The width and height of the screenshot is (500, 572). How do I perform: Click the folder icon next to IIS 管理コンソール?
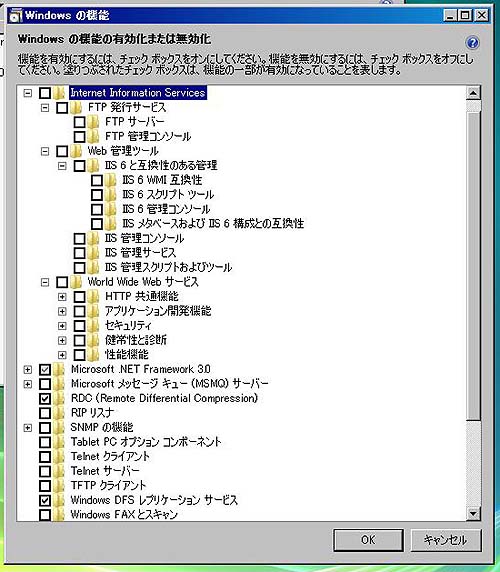[93, 238]
